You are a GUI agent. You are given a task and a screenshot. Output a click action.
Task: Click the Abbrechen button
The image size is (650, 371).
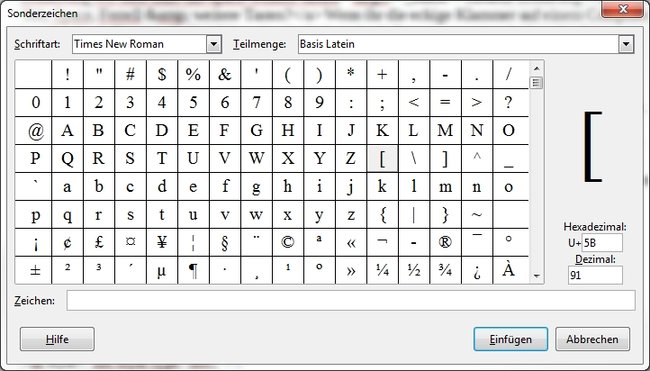(592, 339)
